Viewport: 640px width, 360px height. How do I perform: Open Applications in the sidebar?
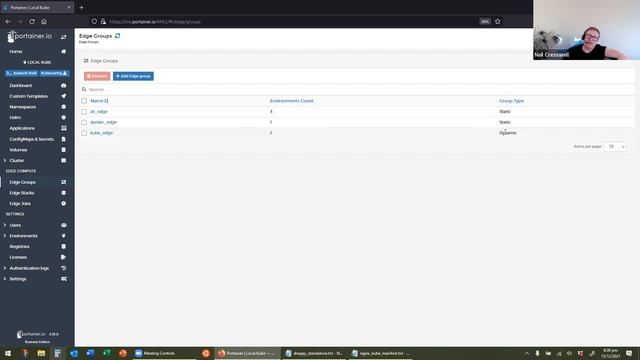pos(22,128)
